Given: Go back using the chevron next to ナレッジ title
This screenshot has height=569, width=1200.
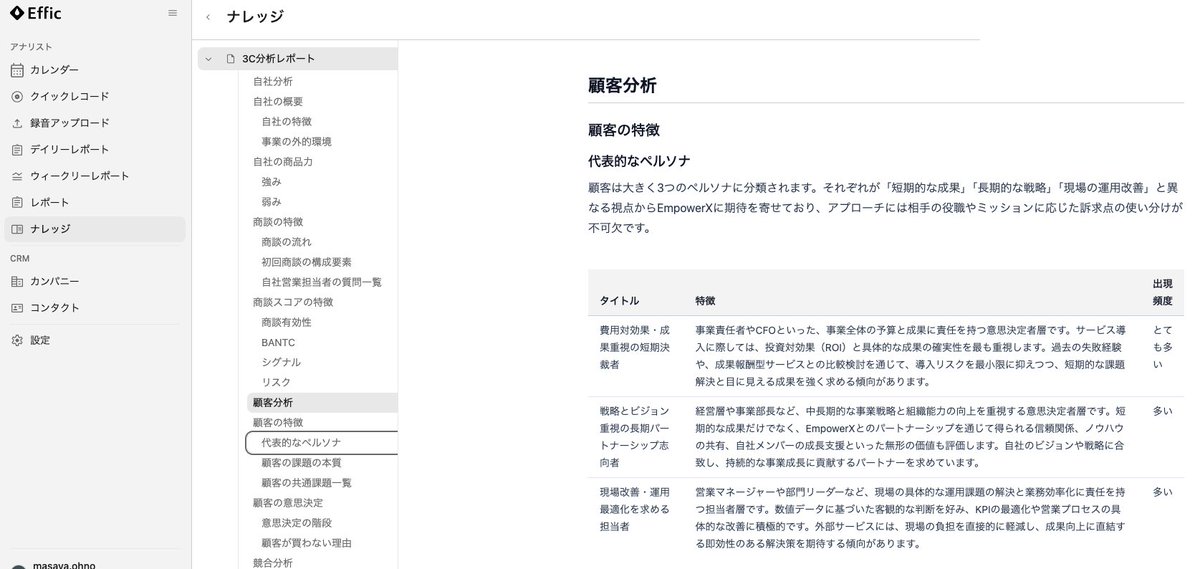Looking at the screenshot, I should [208, 17].
